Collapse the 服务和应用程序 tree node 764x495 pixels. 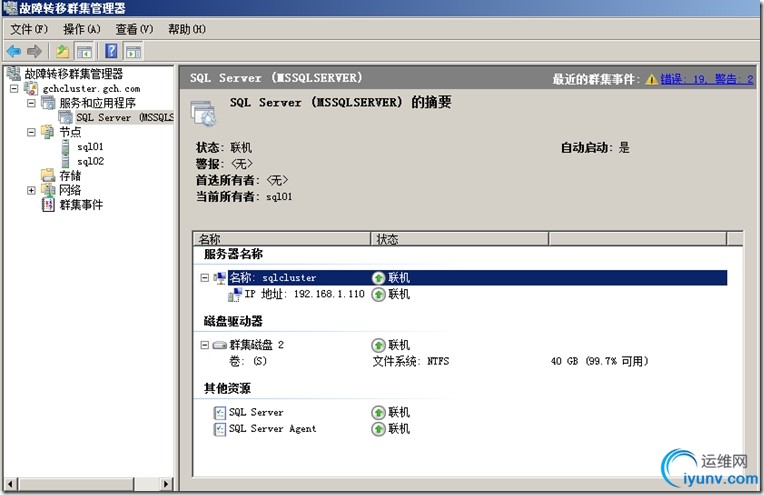point(31,103)
